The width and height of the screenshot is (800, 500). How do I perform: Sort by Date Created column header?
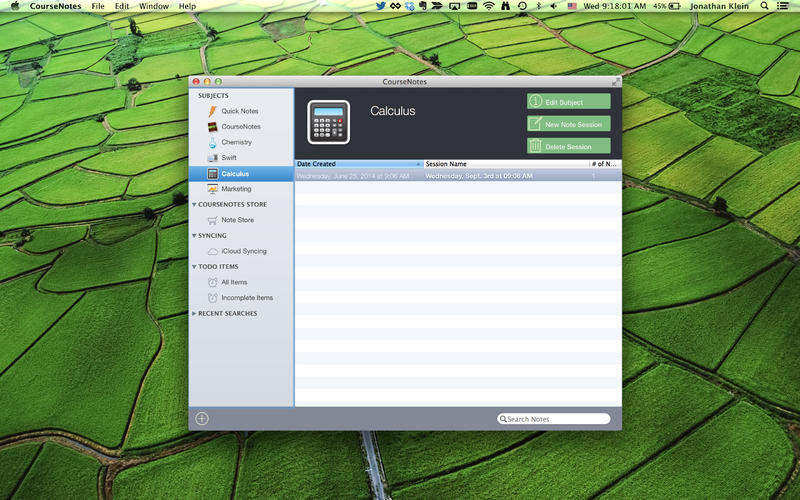[358, 164]
